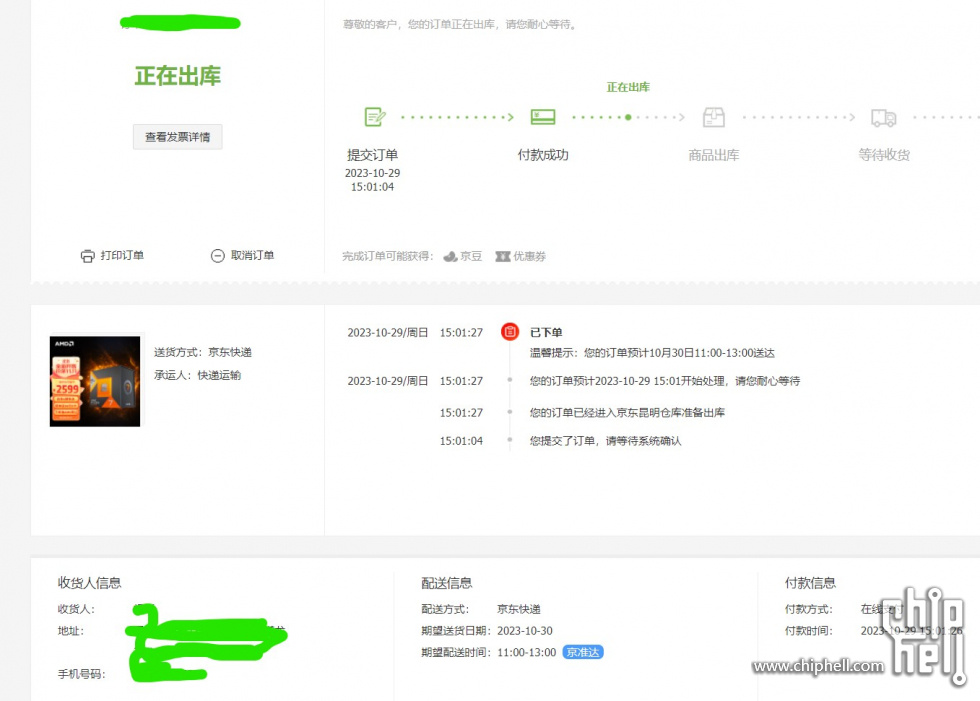The height and width of the screenshot is (701, 980).
Task: Click the 期望送货日期 2023-10-30 value
Action: (x=525, y=631)
